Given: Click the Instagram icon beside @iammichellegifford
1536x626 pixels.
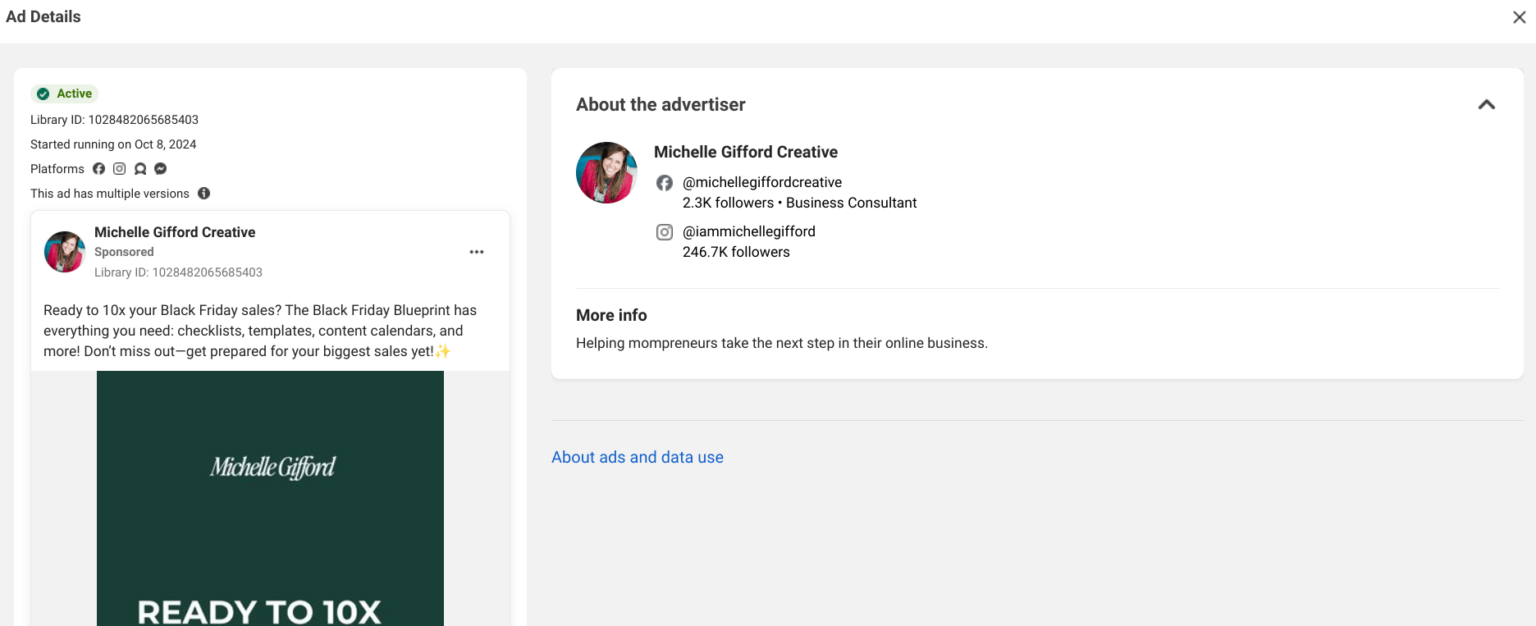Looking at the screenshot, I should coord(664,231).
